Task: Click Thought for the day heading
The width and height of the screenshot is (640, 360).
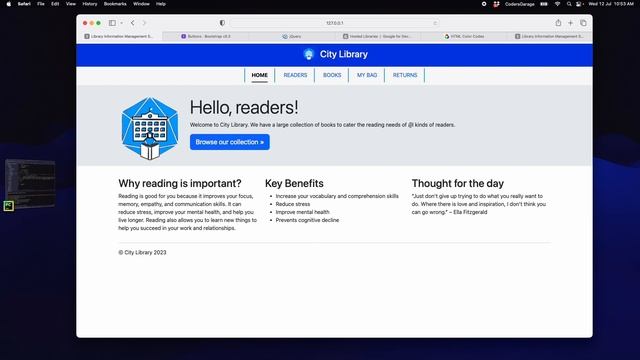Action: coord(458,183)
